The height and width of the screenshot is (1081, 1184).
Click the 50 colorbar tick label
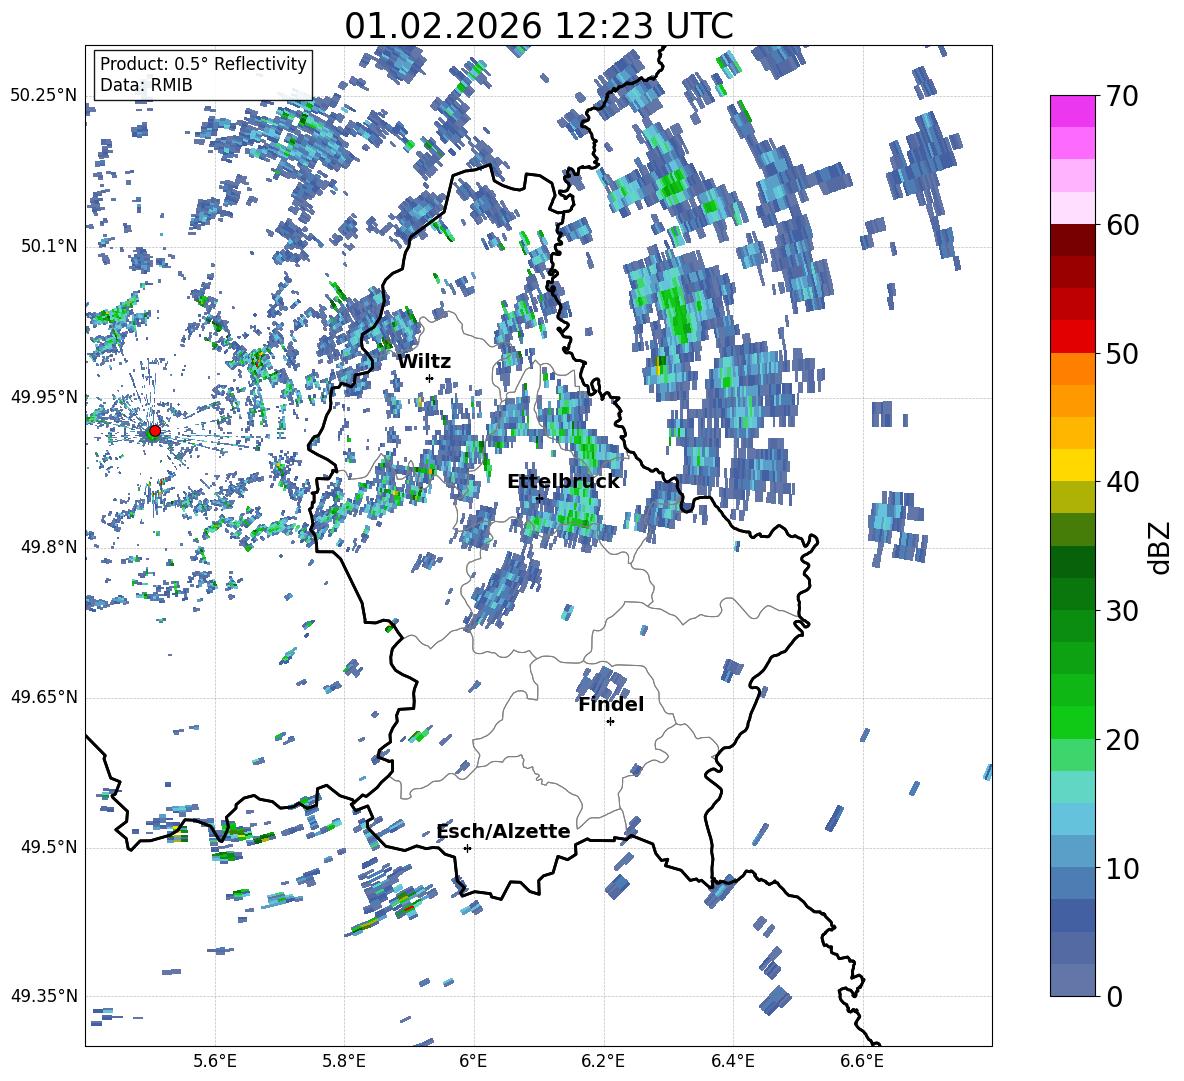tap(1122, 354)
